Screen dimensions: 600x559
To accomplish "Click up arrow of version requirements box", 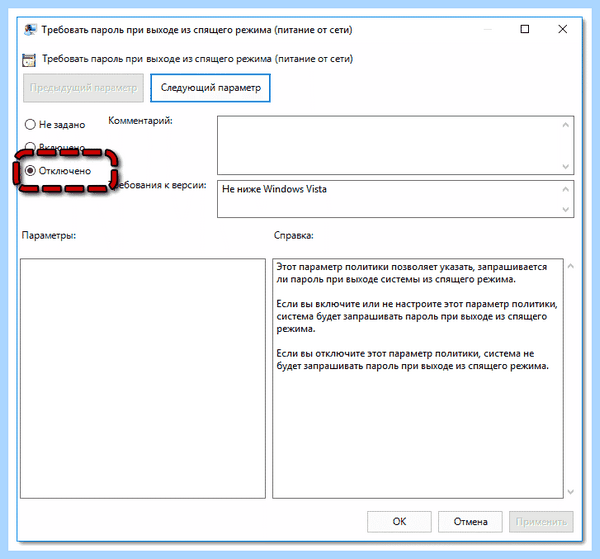I will pos(566,189).
